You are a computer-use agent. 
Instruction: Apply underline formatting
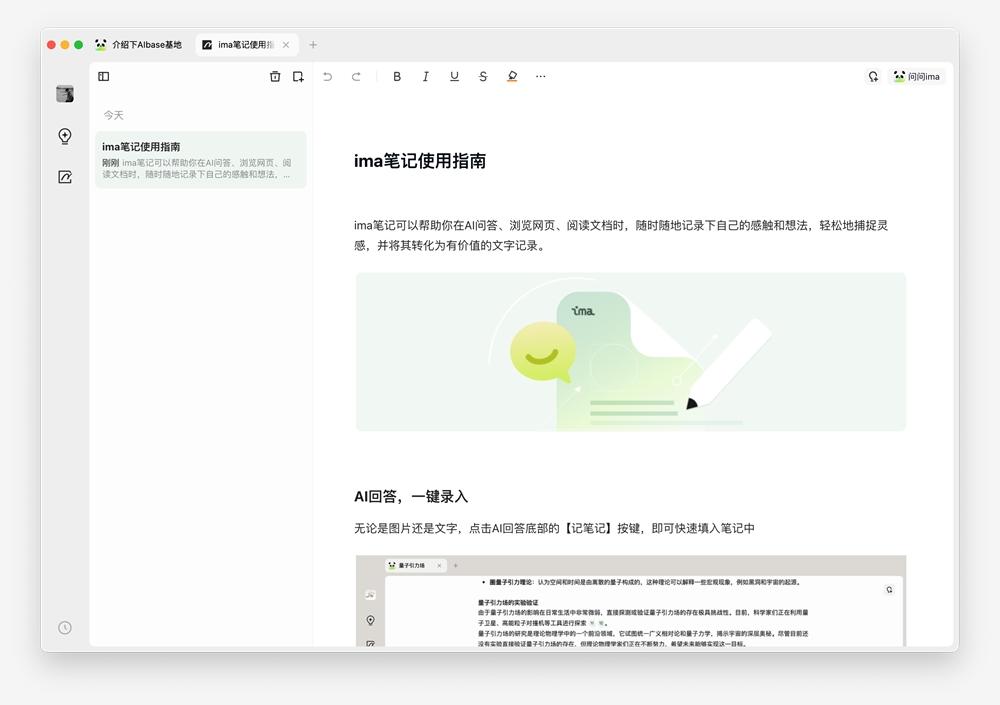454,76
